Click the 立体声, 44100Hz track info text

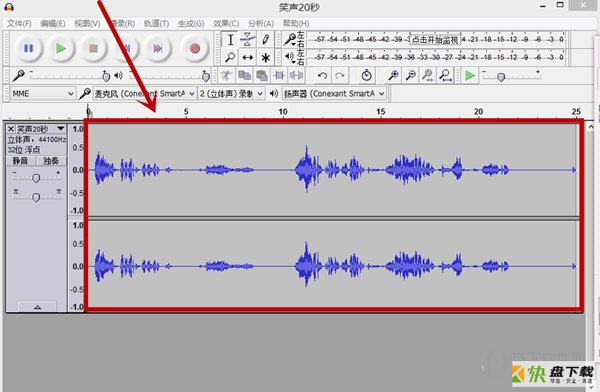pyautogui.click(x=37, y=139)
